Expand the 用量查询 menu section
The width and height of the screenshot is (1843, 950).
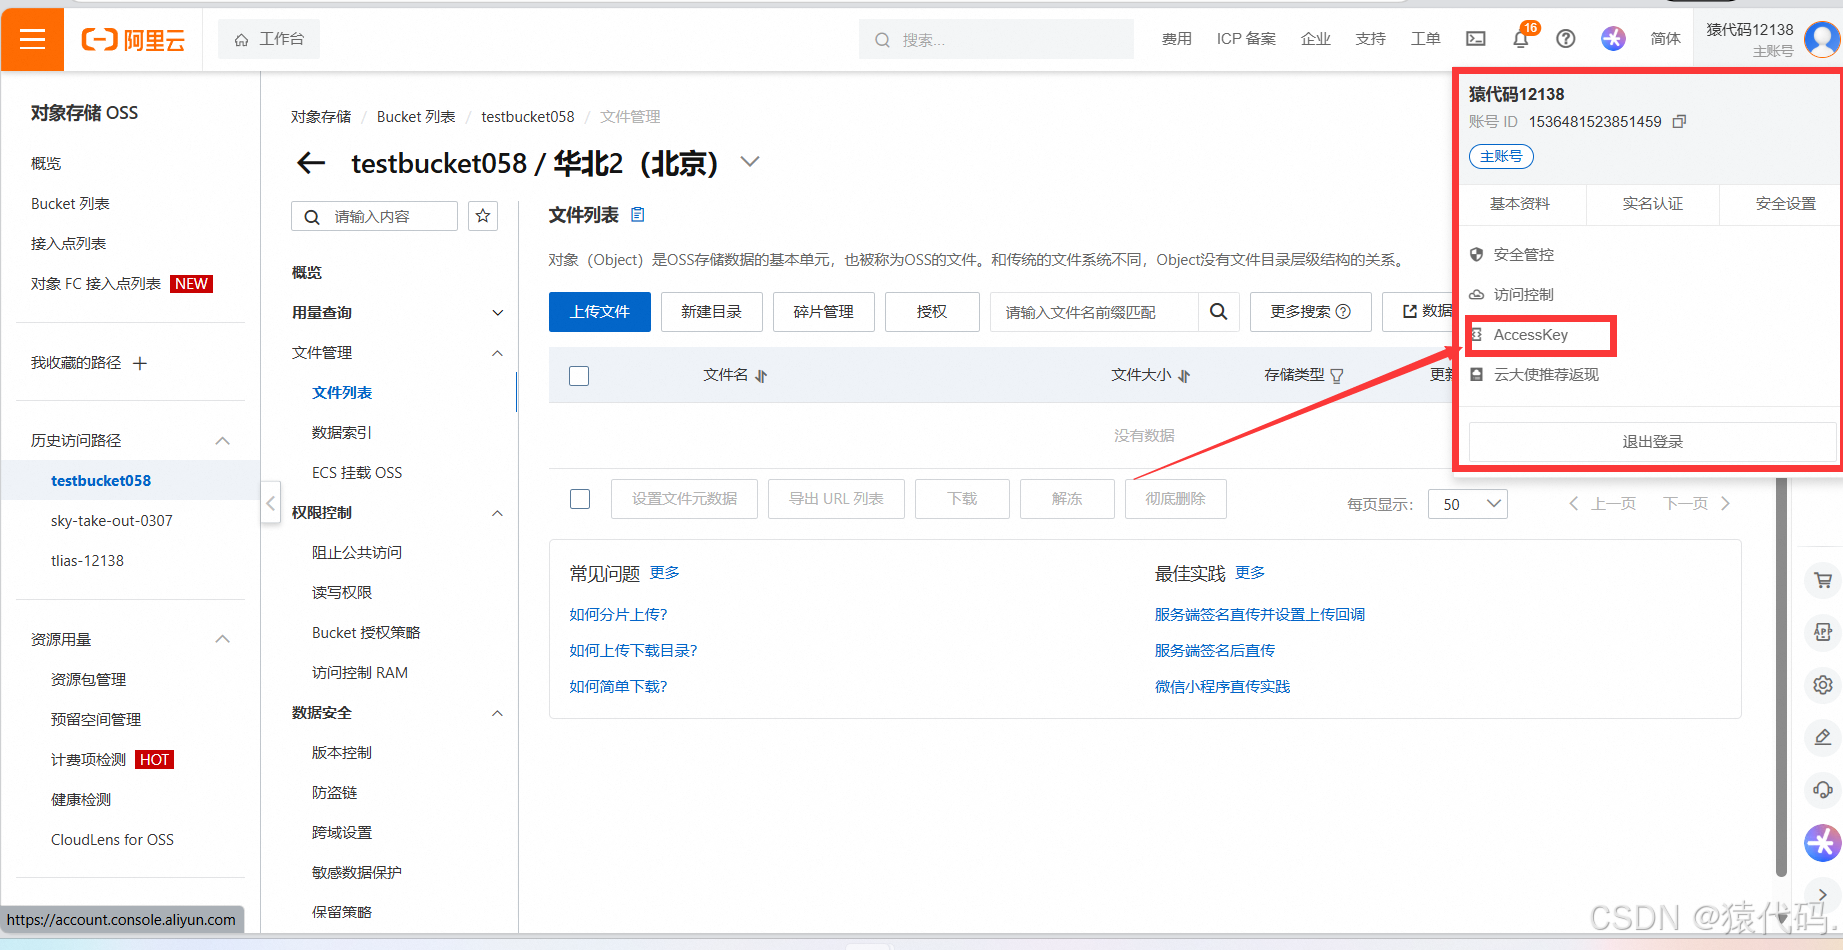[x=498, y=313]
